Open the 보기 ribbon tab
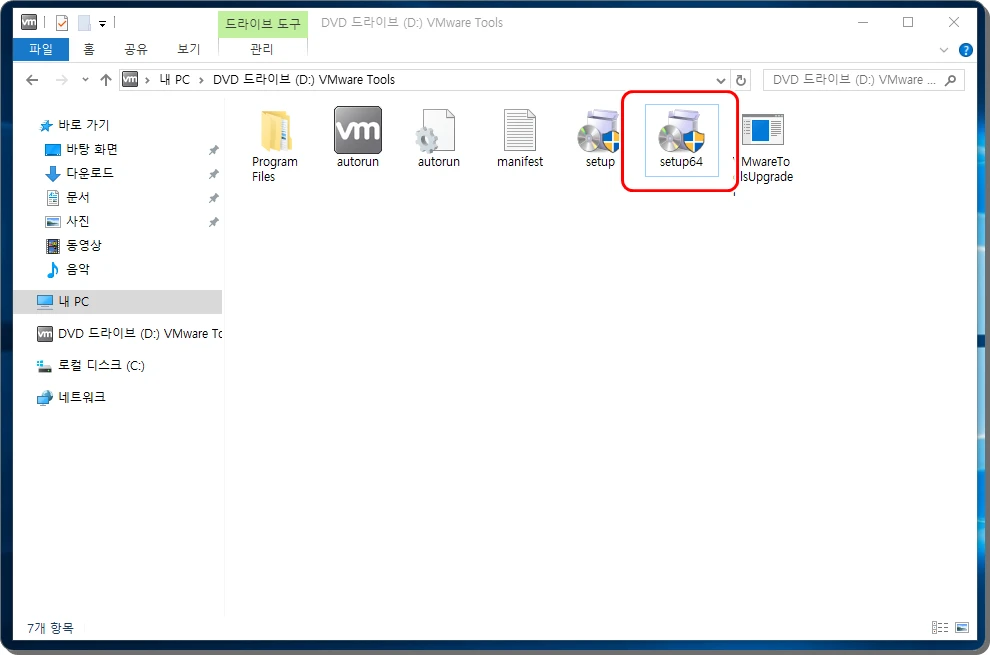The height and width of the screenshot is (655, 990). (x=188, y=49)
